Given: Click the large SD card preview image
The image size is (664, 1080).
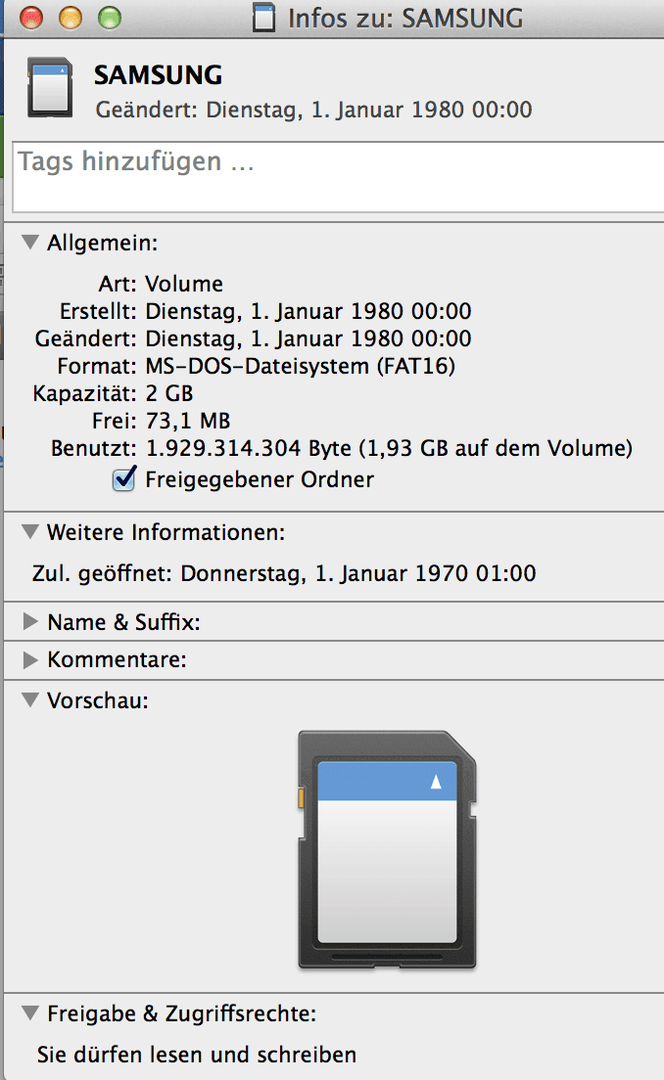Looking at the screenshot, I should tap(387, 851).
